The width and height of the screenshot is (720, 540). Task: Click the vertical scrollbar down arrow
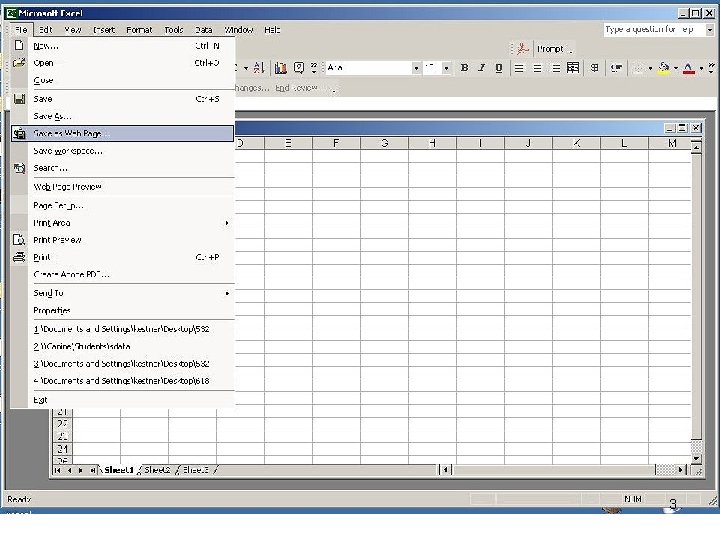click(696, 458)
